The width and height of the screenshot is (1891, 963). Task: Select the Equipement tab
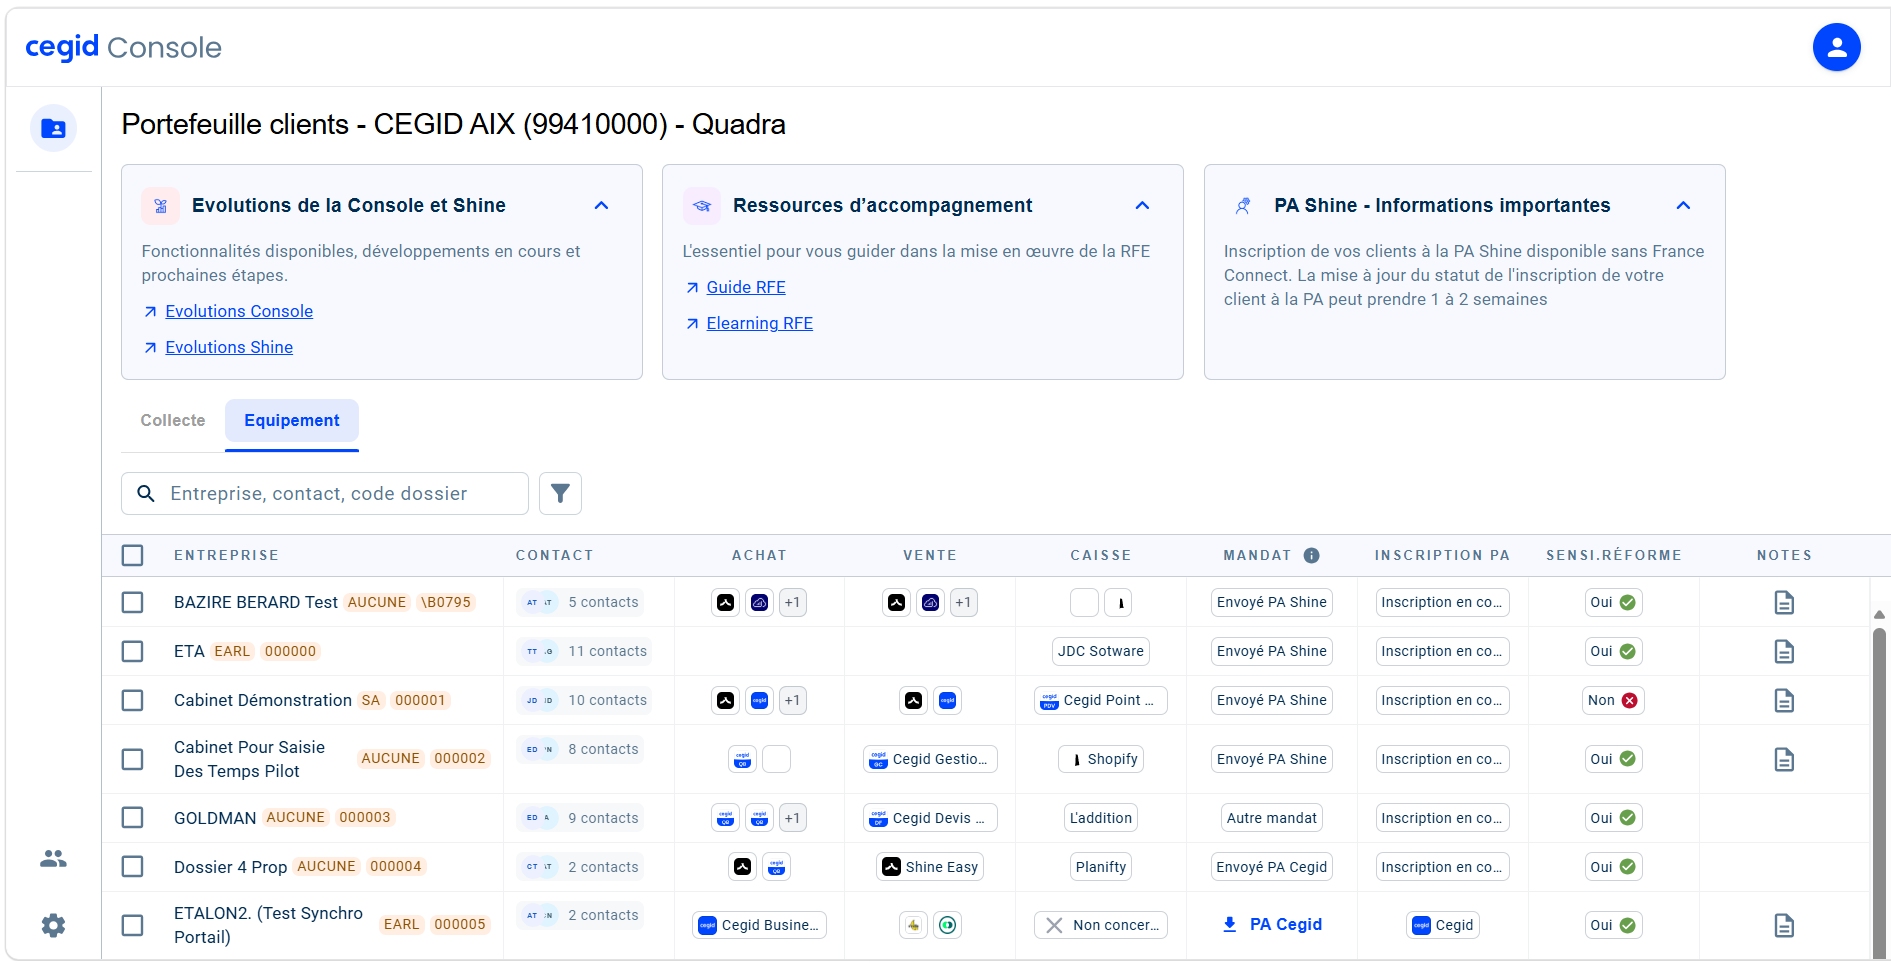[292, 420]
